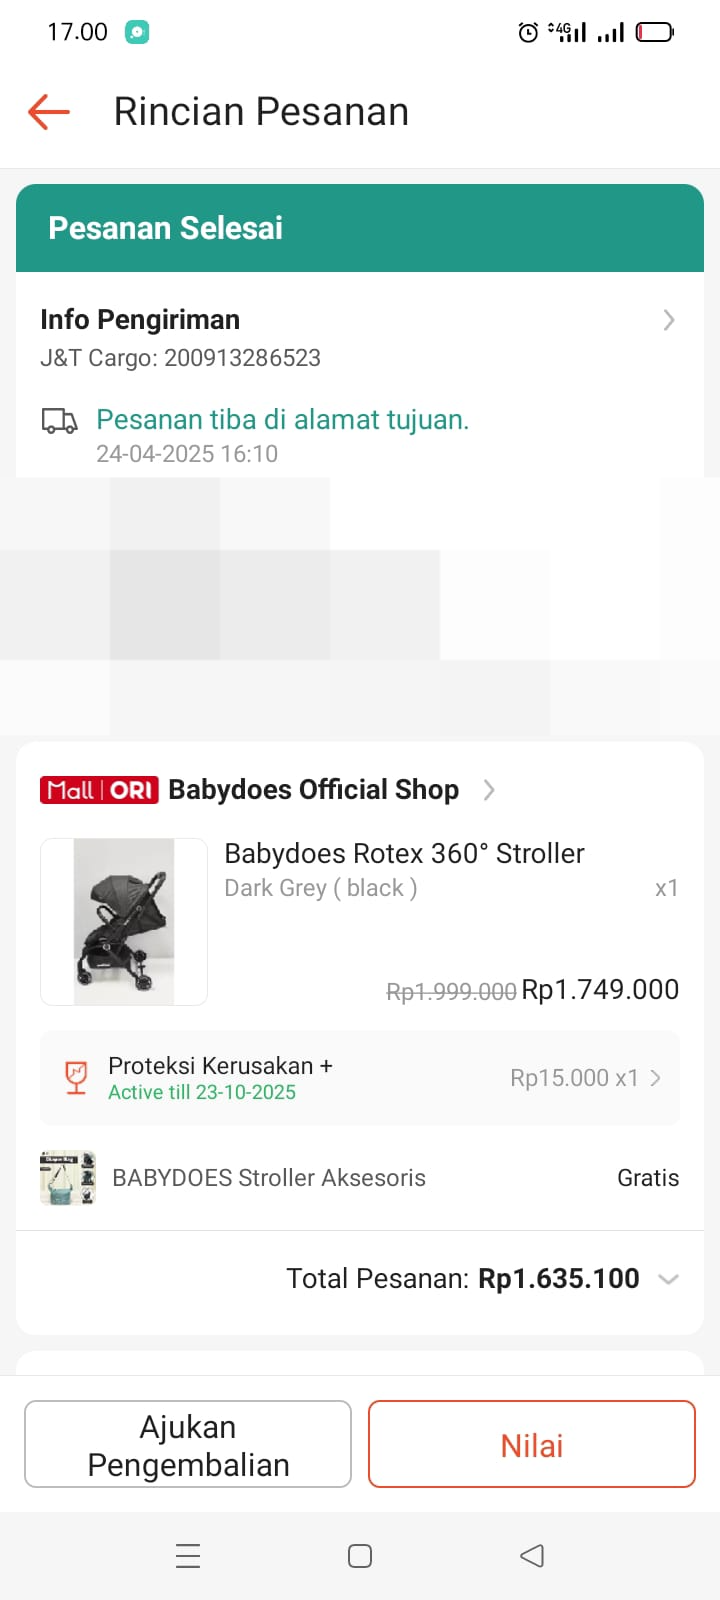Tap the orange back arrow
The image size is (720, 1600).
[48, 111]
